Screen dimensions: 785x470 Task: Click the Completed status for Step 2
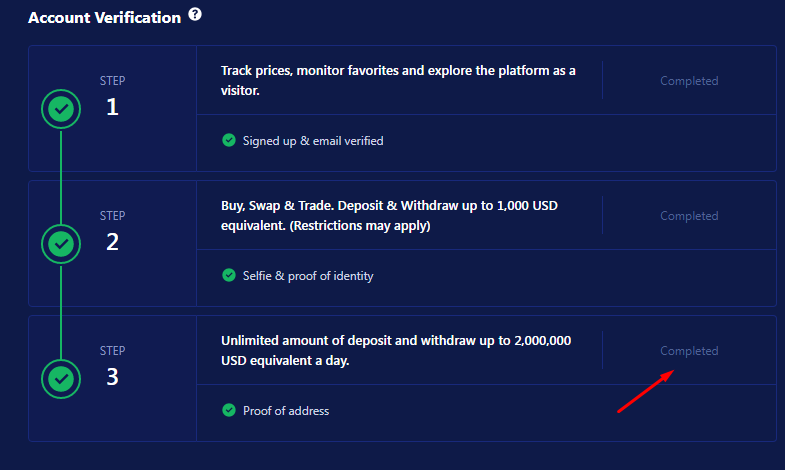[689, 216]
